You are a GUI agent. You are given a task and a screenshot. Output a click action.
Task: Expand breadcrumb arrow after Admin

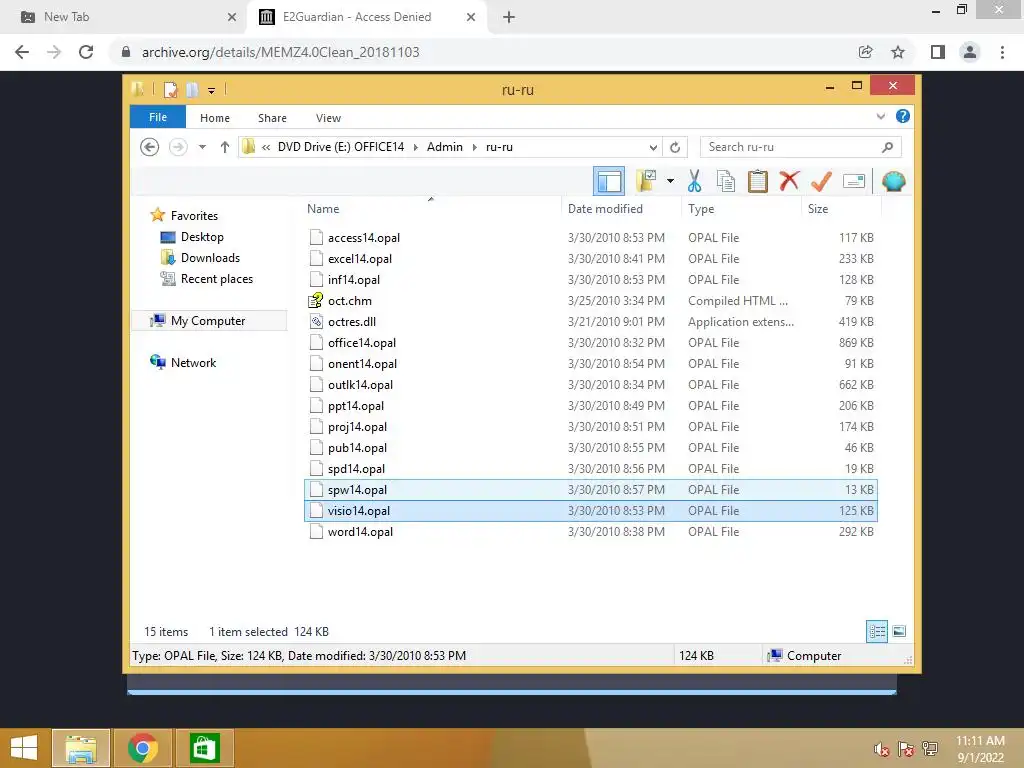[475, 147]
